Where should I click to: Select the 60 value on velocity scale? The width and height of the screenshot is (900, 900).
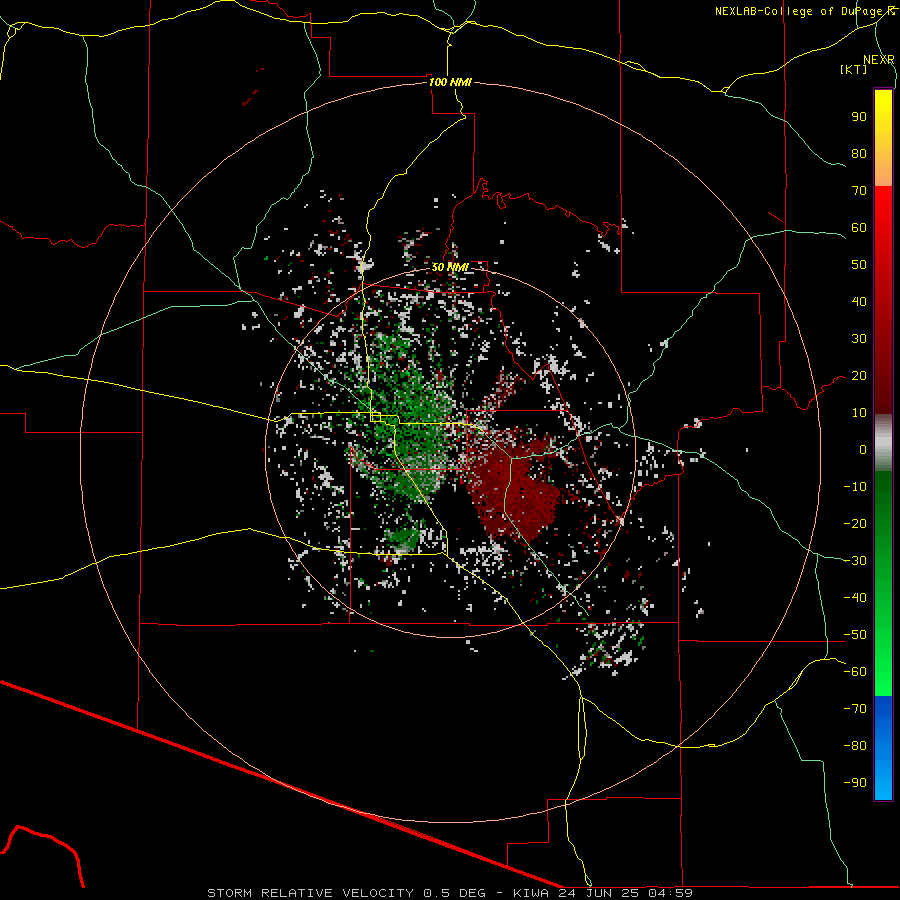(x=859, y=227)
